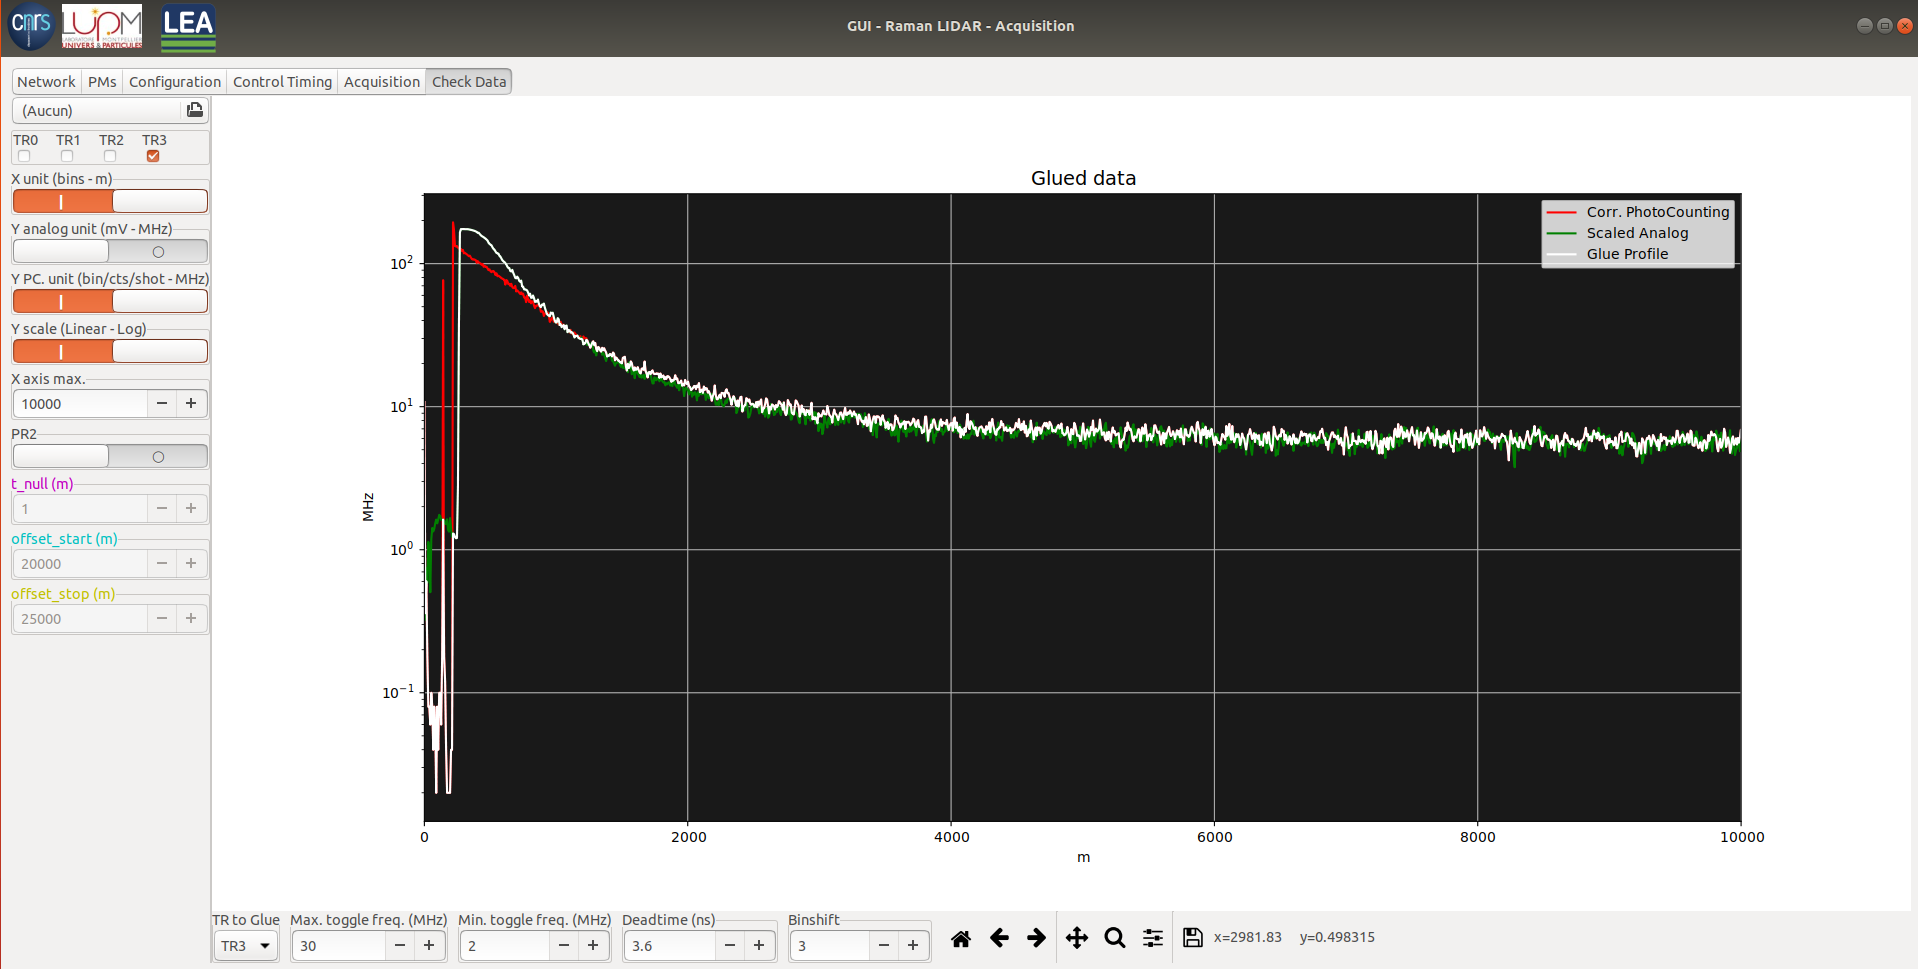The image size is (1918, 969).
Task: Enable the TR0 checkbox
Action: pos(24,156)
